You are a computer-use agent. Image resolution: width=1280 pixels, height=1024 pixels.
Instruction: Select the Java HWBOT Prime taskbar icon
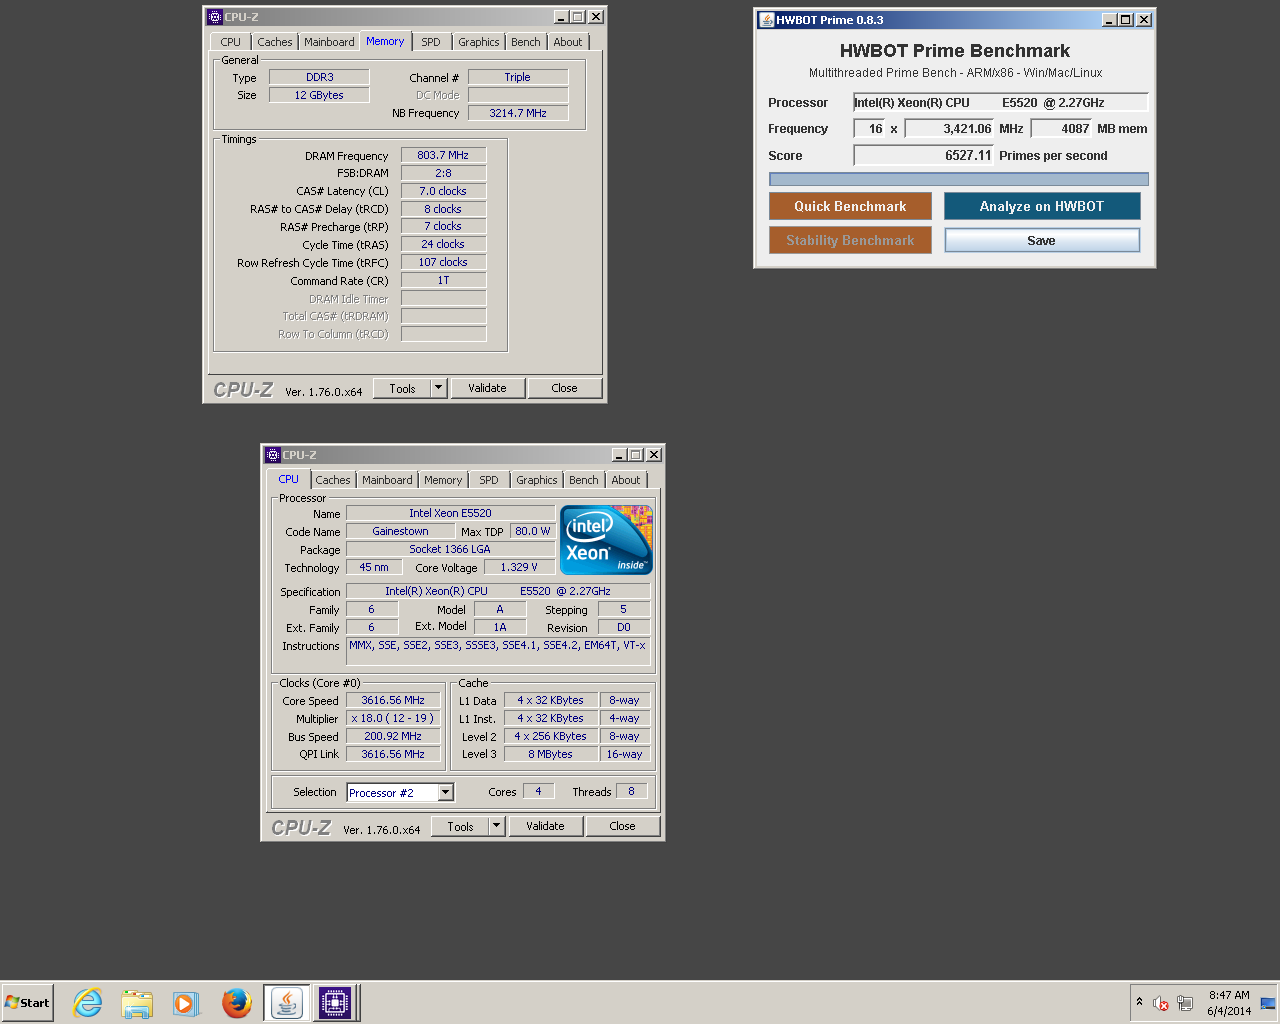287,1003
